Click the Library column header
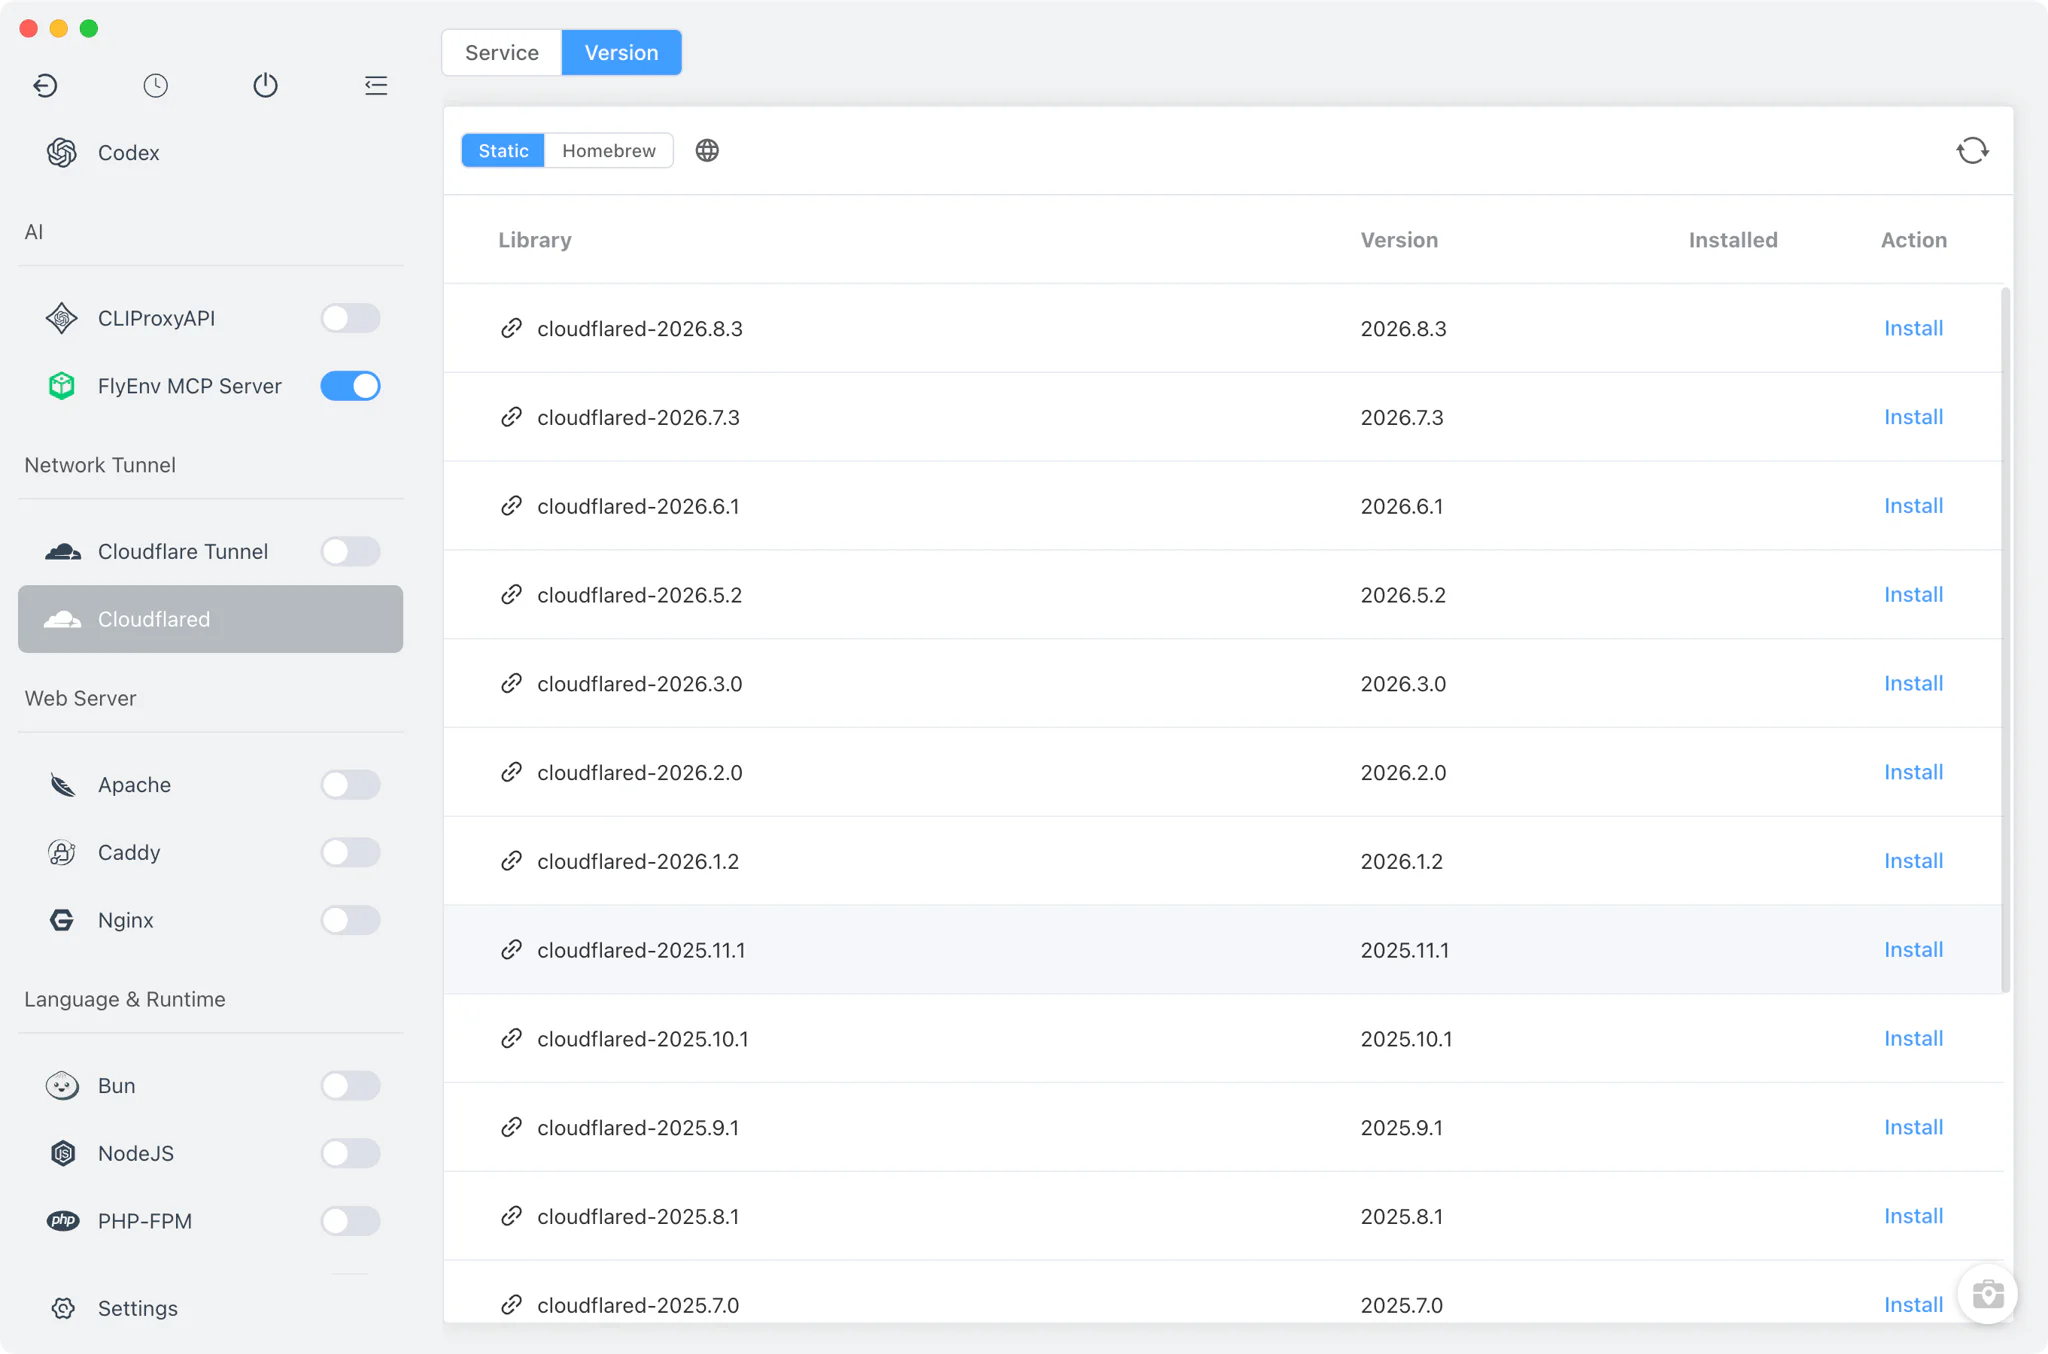 point(535,240)
